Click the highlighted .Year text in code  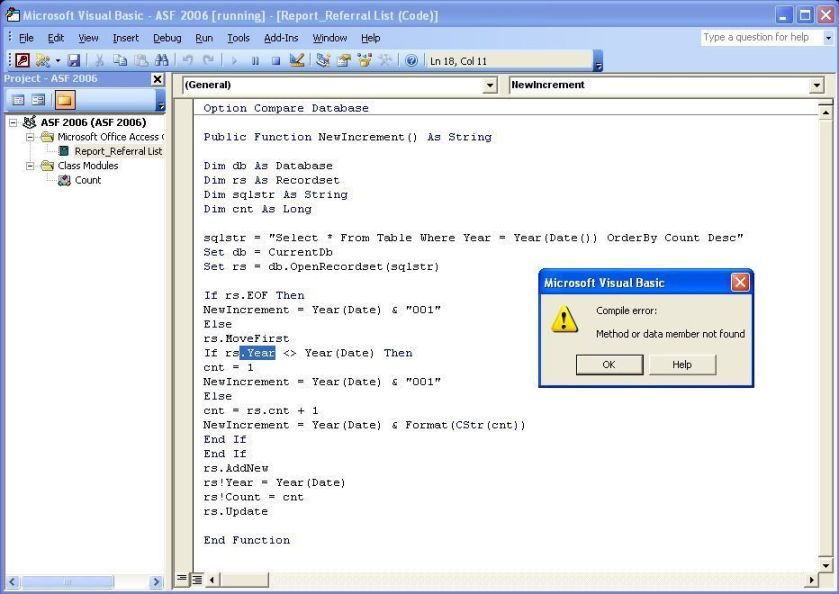pyautogui.click(x=257, y=353)
